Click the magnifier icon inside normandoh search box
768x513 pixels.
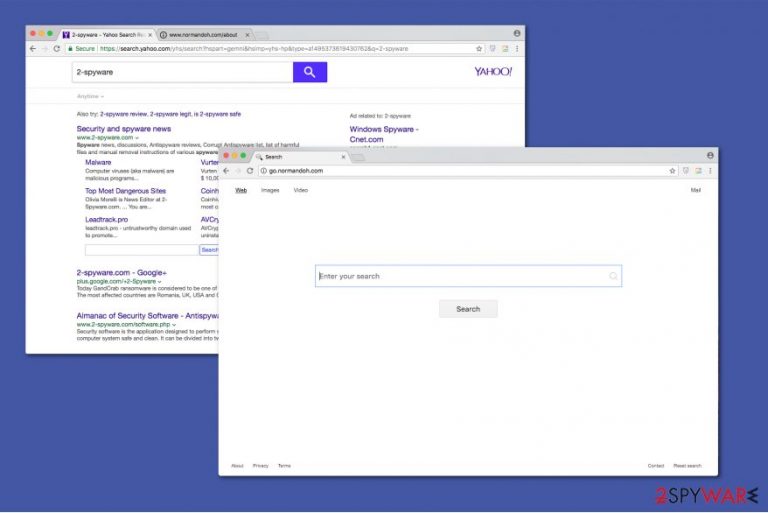click(613, 276)
